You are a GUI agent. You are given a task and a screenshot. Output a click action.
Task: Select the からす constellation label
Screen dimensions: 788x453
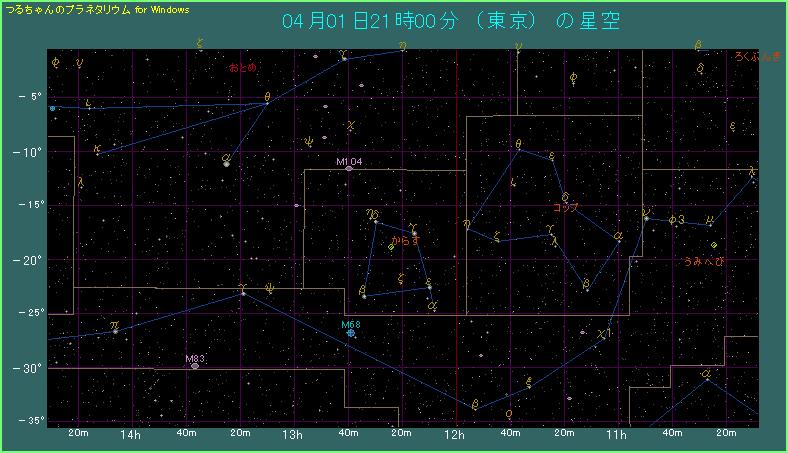coord(405,241)
